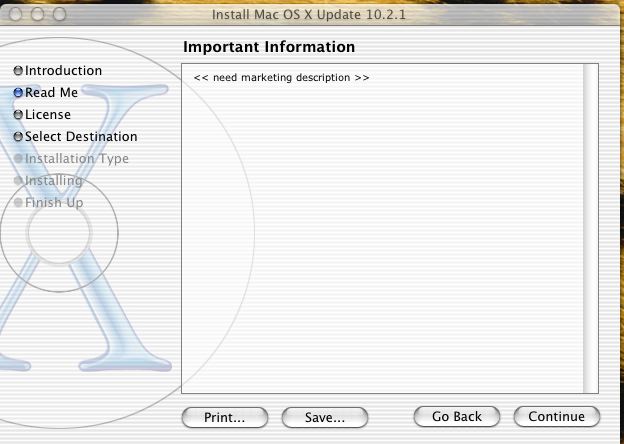The width and height of the screenshot is (624, 444).
Task: Open the Print... dialog
Action: tap(224, 417)
